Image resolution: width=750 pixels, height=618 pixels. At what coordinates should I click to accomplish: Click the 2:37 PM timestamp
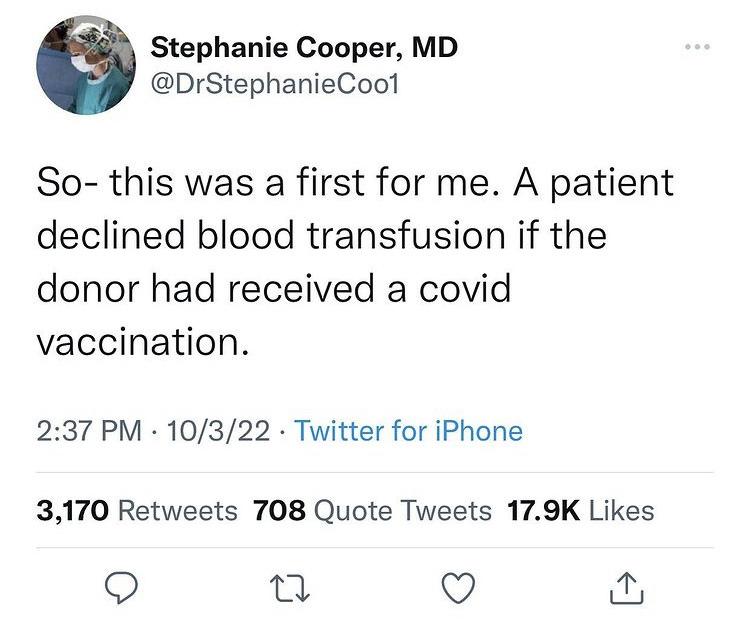tap(88, 431)
